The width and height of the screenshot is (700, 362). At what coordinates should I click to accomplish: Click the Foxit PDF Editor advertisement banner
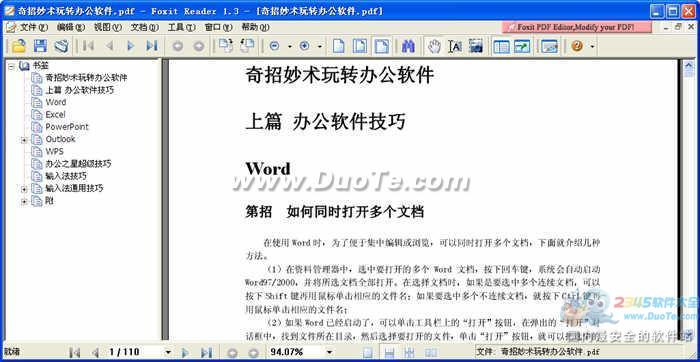576,27
